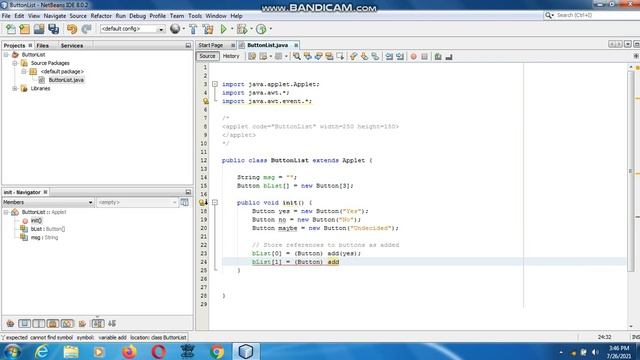
Task: Click the New File toolbar icon
Action: 11,29
